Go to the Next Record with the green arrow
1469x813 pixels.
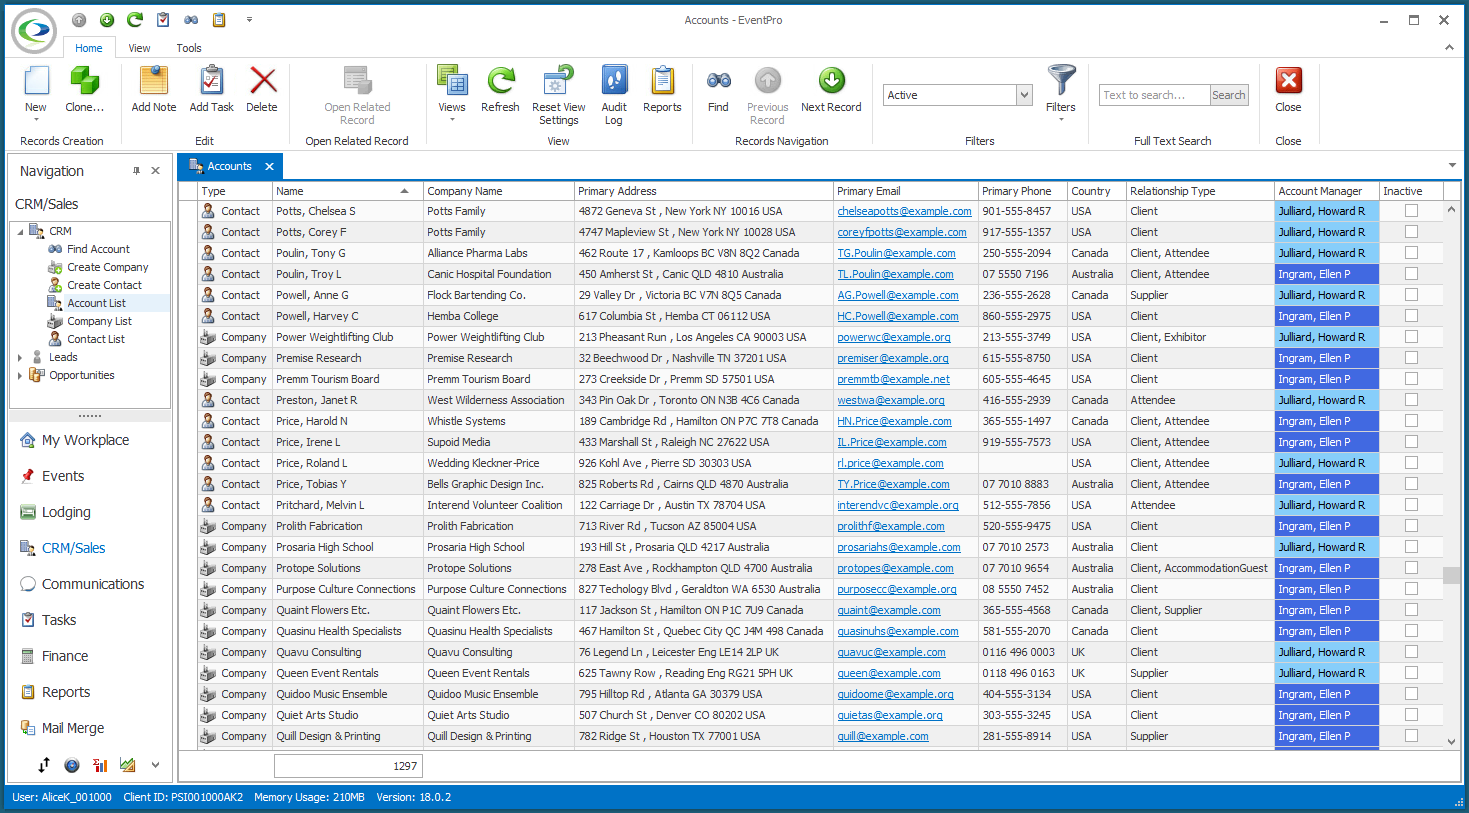click(831, 81)
